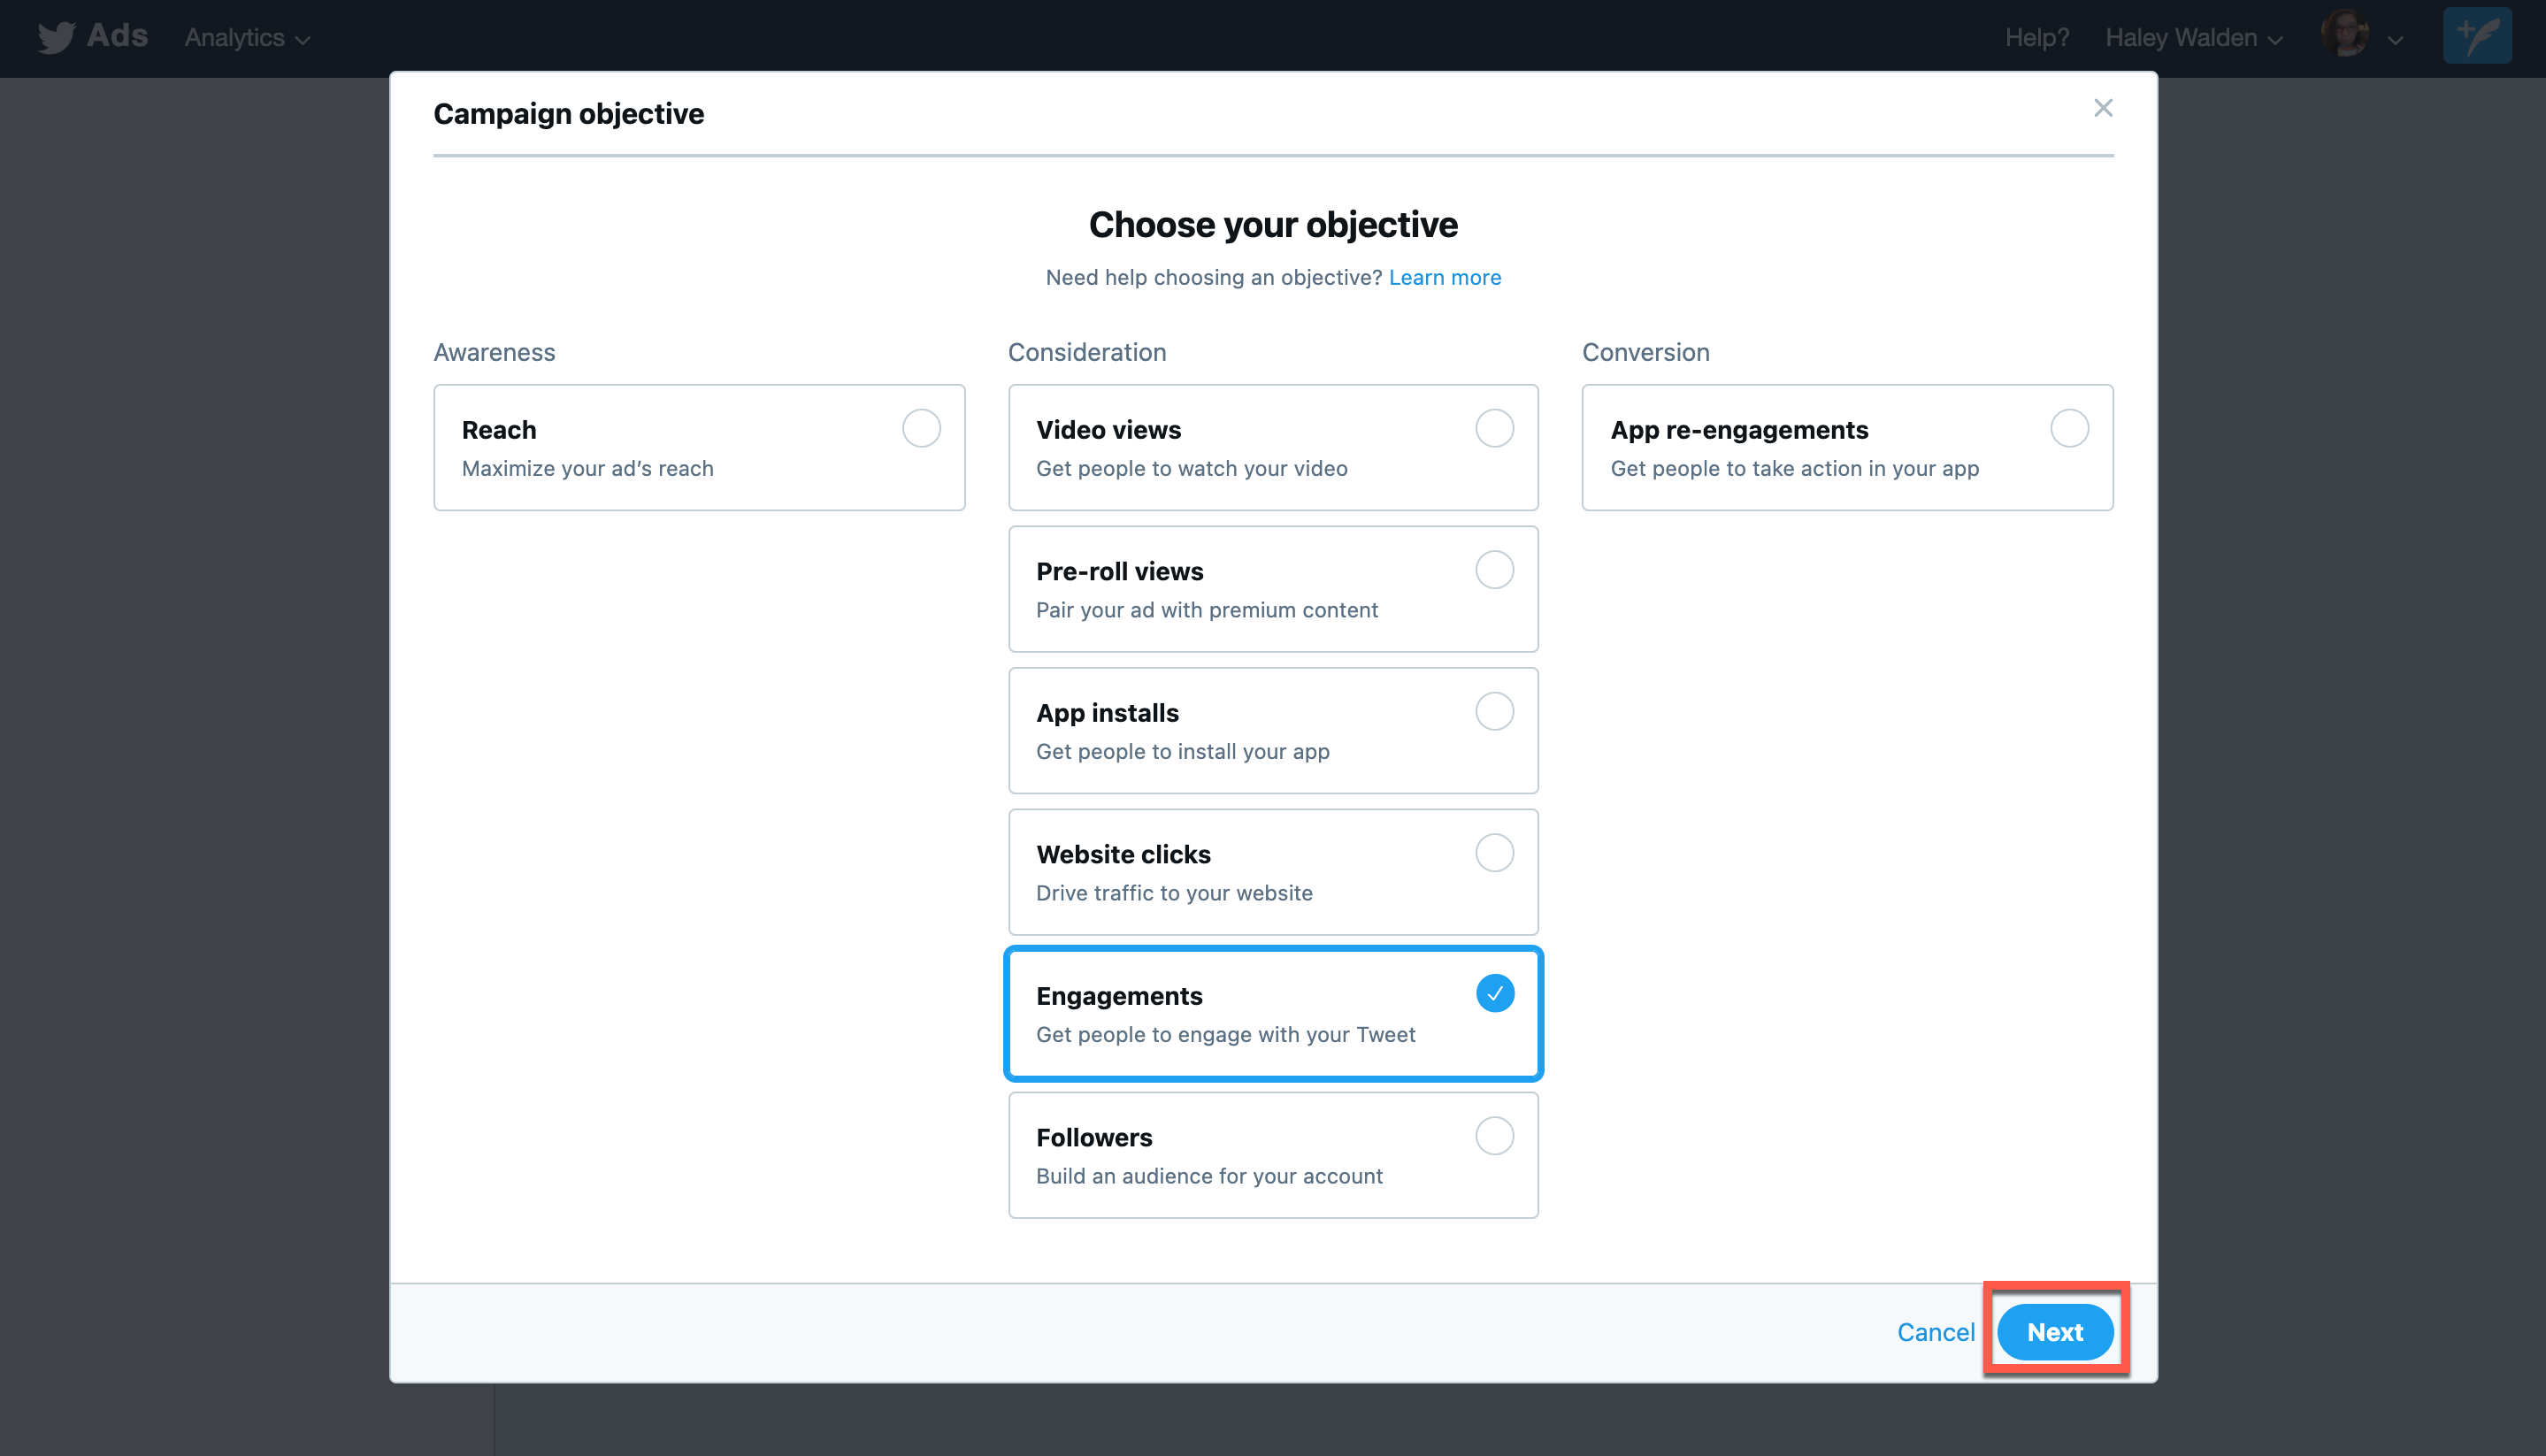
Task: Click the Twitter bird logo icon
Action: 56,37
